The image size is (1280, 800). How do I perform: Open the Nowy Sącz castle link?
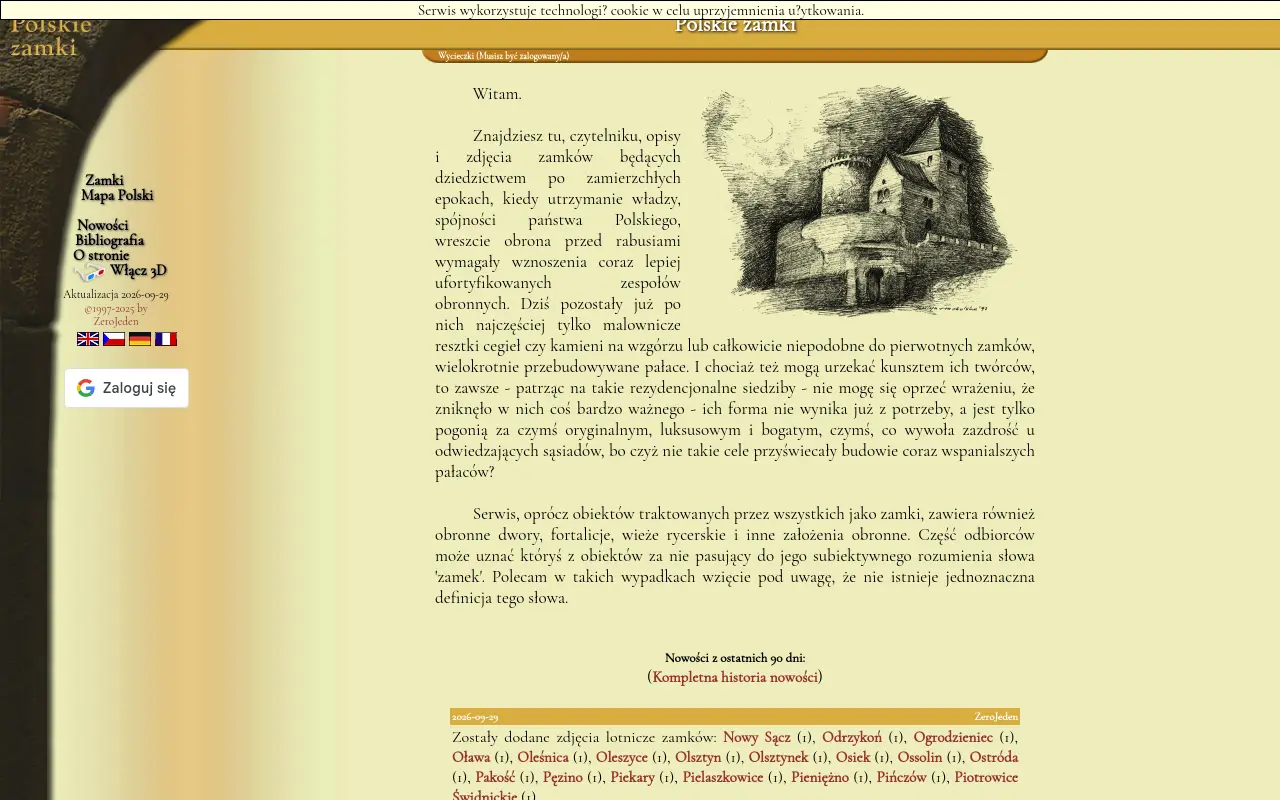pyautogui.click(x=757, y=737)
